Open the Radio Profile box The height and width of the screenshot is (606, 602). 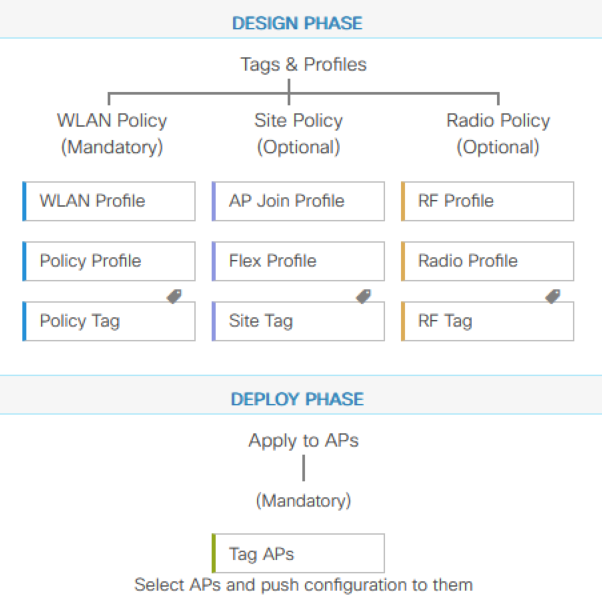(488, 261)
